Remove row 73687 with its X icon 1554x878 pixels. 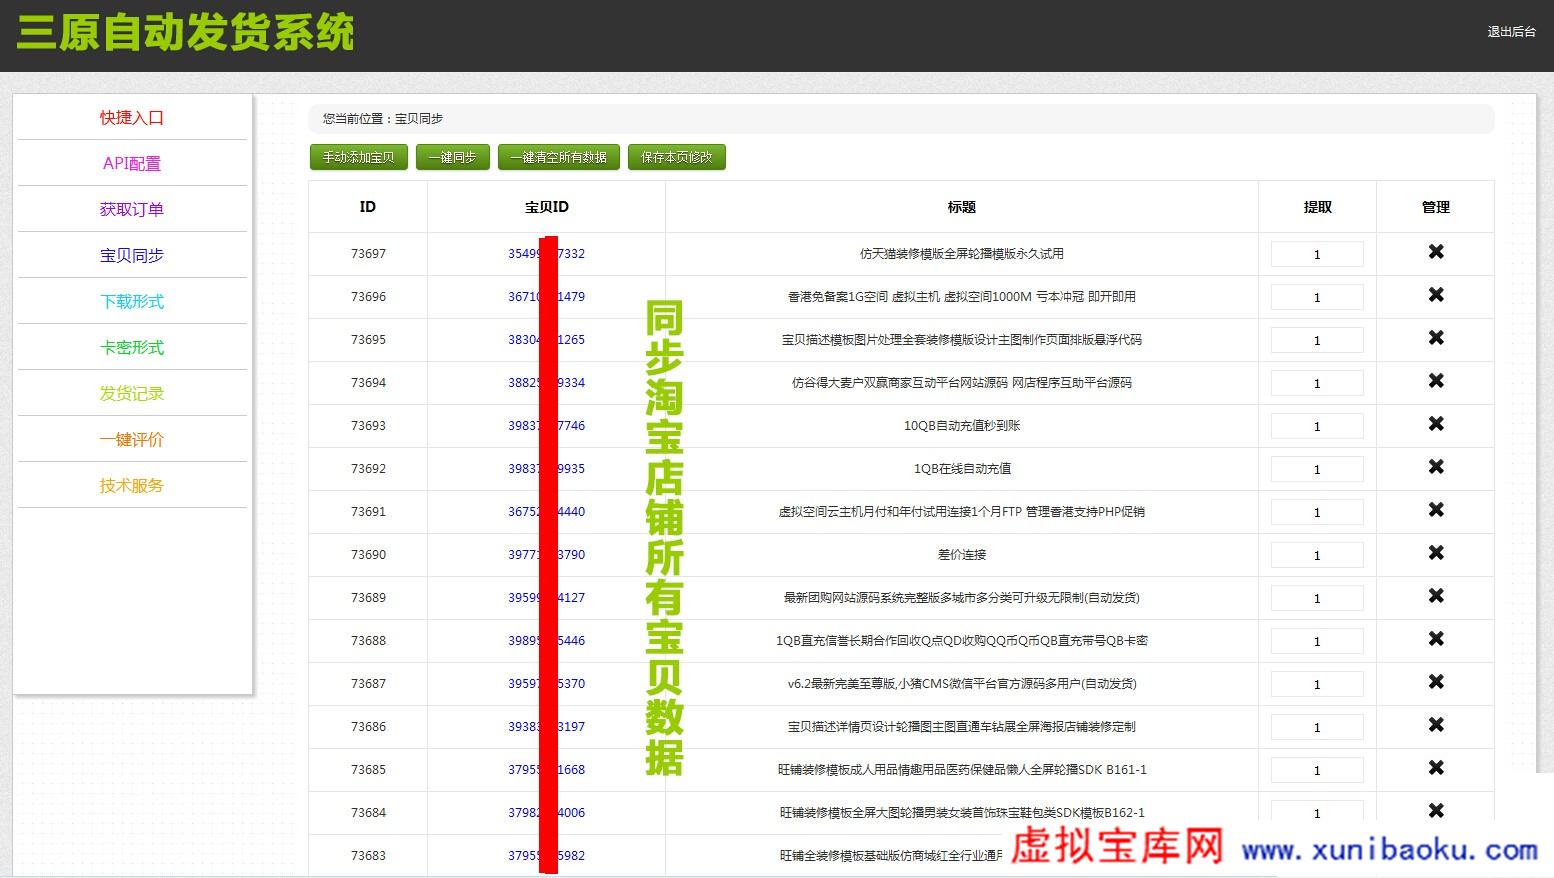tap(1435, 682)
